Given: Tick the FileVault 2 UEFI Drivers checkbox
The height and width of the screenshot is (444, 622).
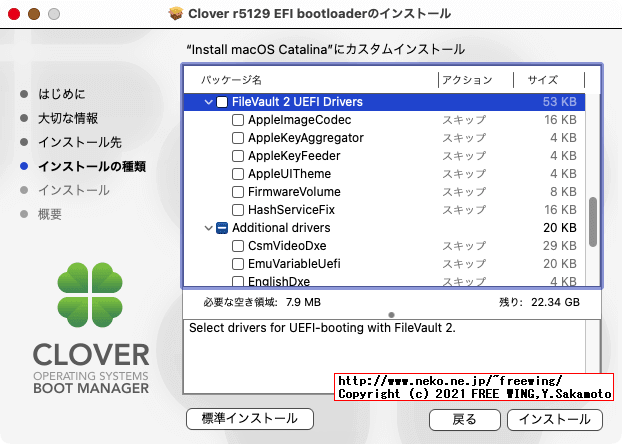Looking at the screenshot, I should (x=222, y=102).
